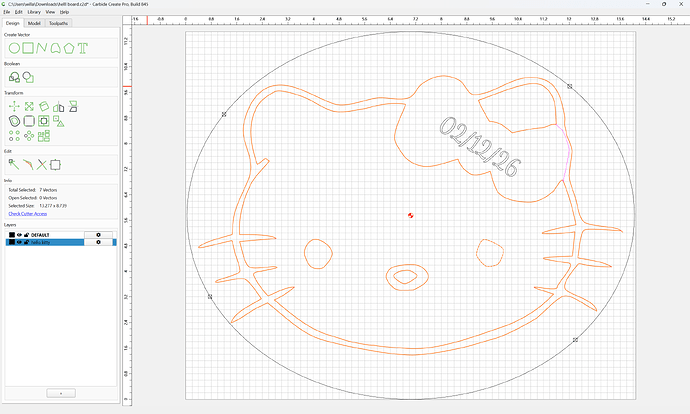Open settings for DEFAULT layer
This screenshot has height=414, width=690.
point(98,235)
